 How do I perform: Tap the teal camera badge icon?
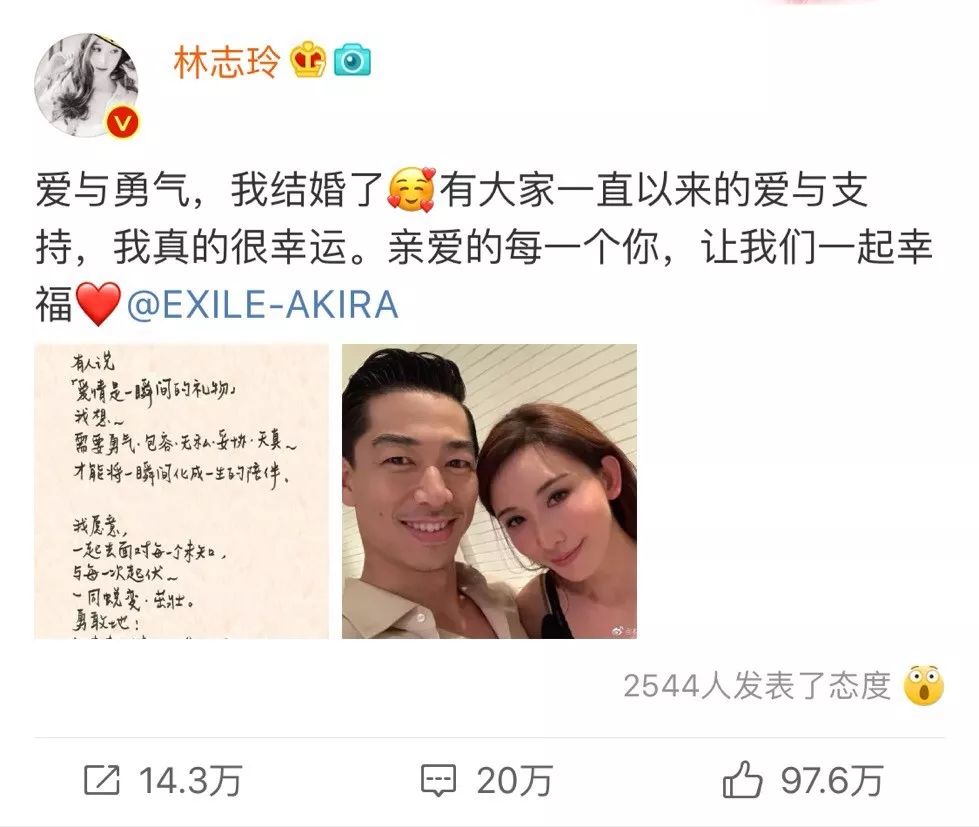pos(352,61)
